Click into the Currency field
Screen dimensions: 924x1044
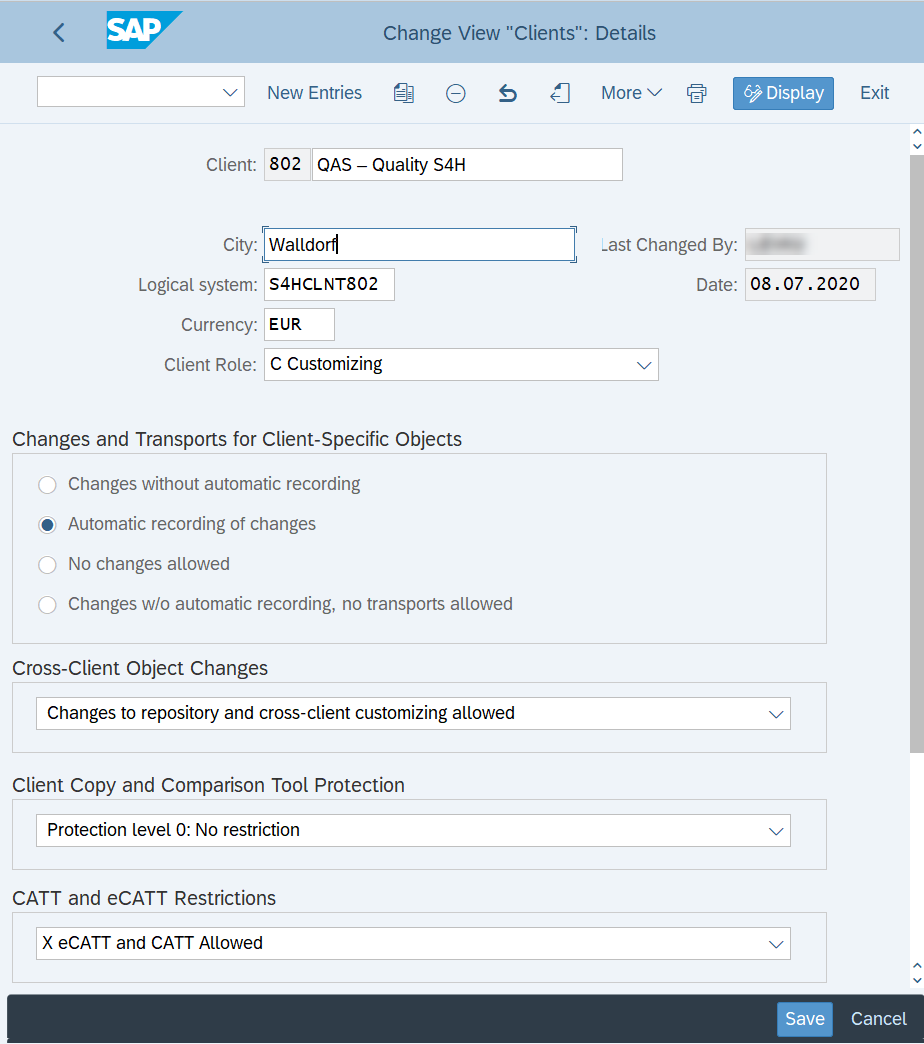[x=299, y=325]
